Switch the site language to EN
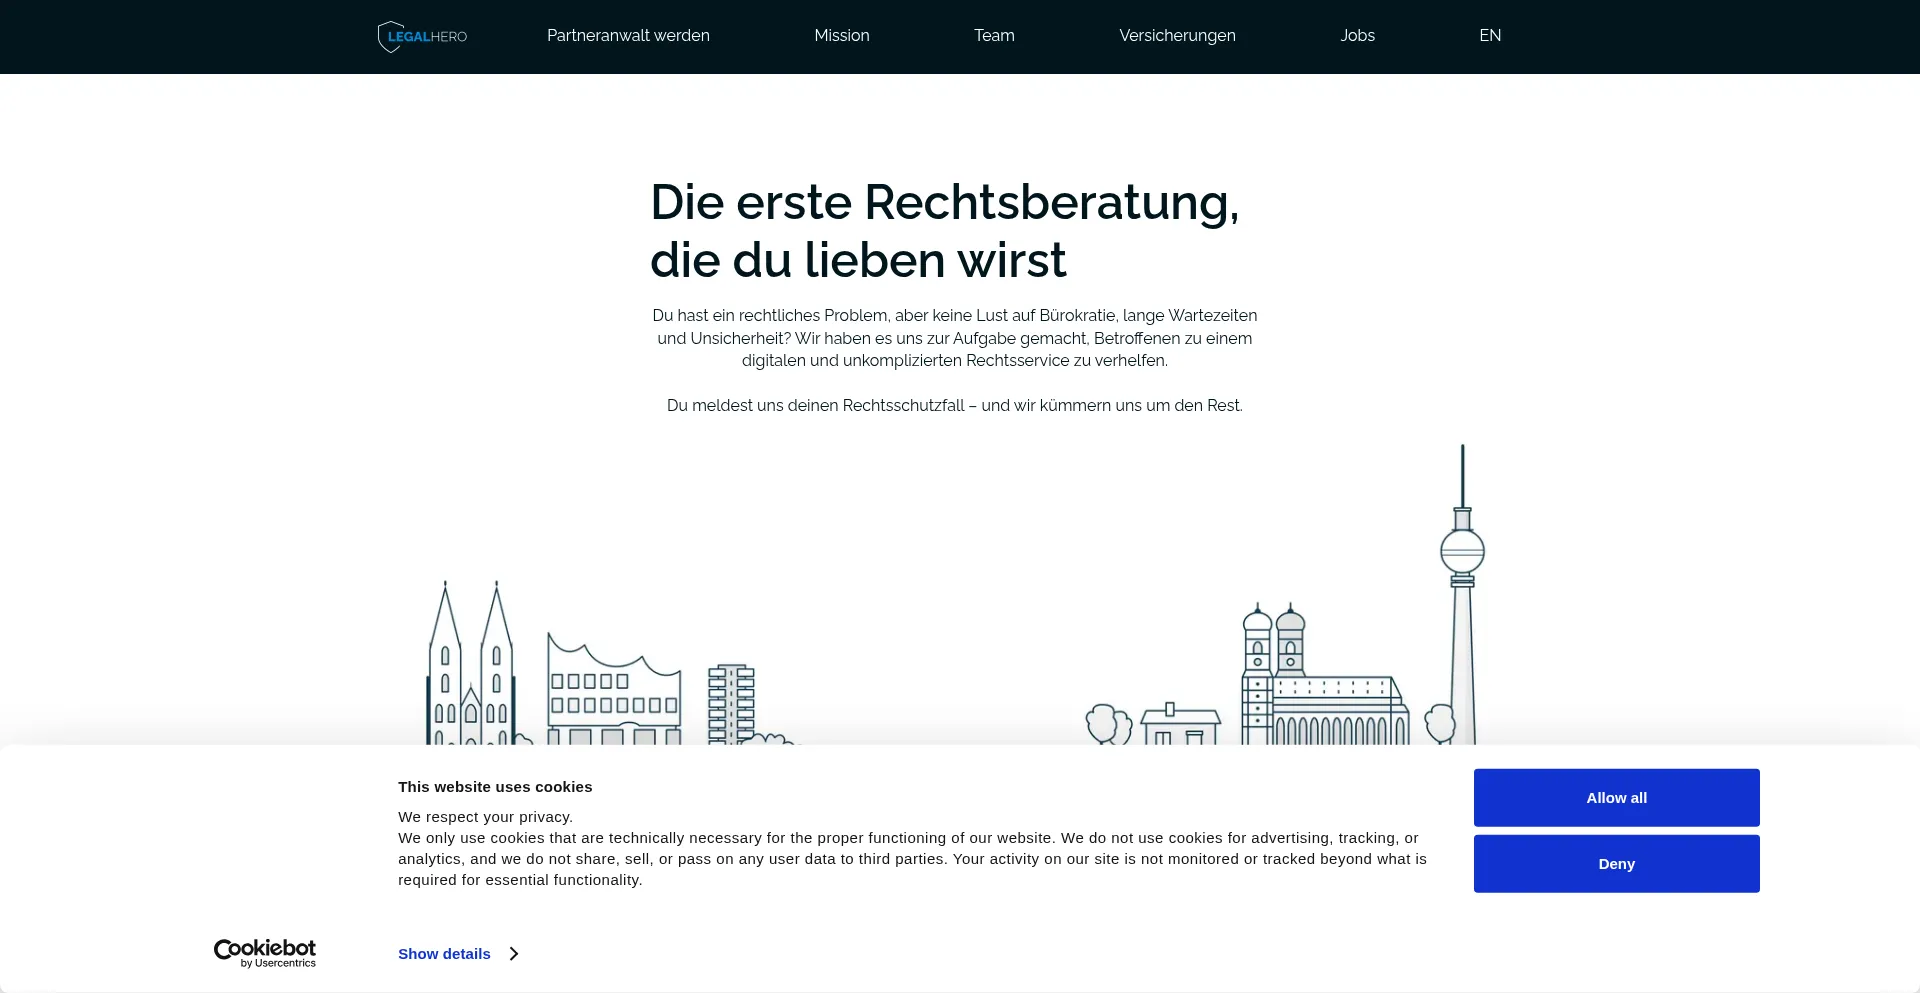The width and height of the screenshot is (1920, 993). (1489, 36)
